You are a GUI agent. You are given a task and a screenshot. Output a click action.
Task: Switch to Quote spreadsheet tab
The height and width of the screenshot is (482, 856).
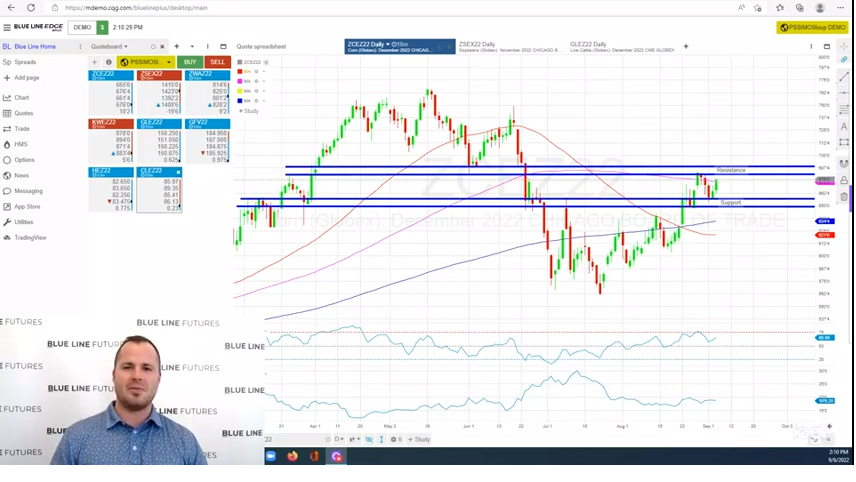tap(261, 46)
